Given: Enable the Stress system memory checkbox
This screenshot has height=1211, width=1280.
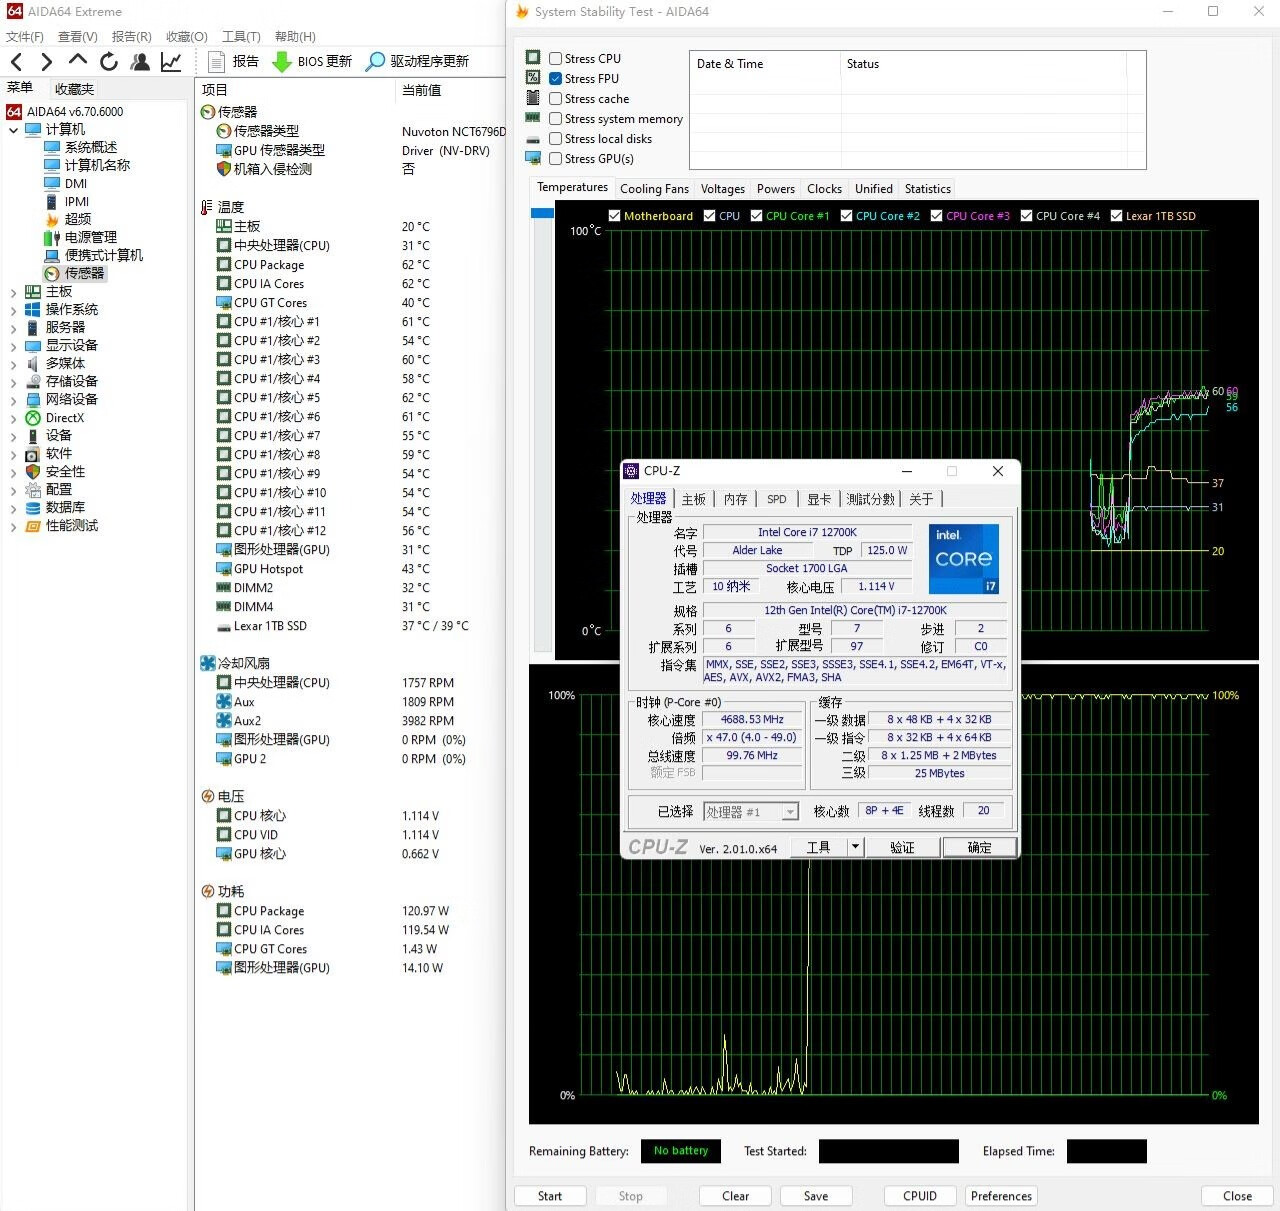Looking at the screenshot, I should (x=555, y=118).
